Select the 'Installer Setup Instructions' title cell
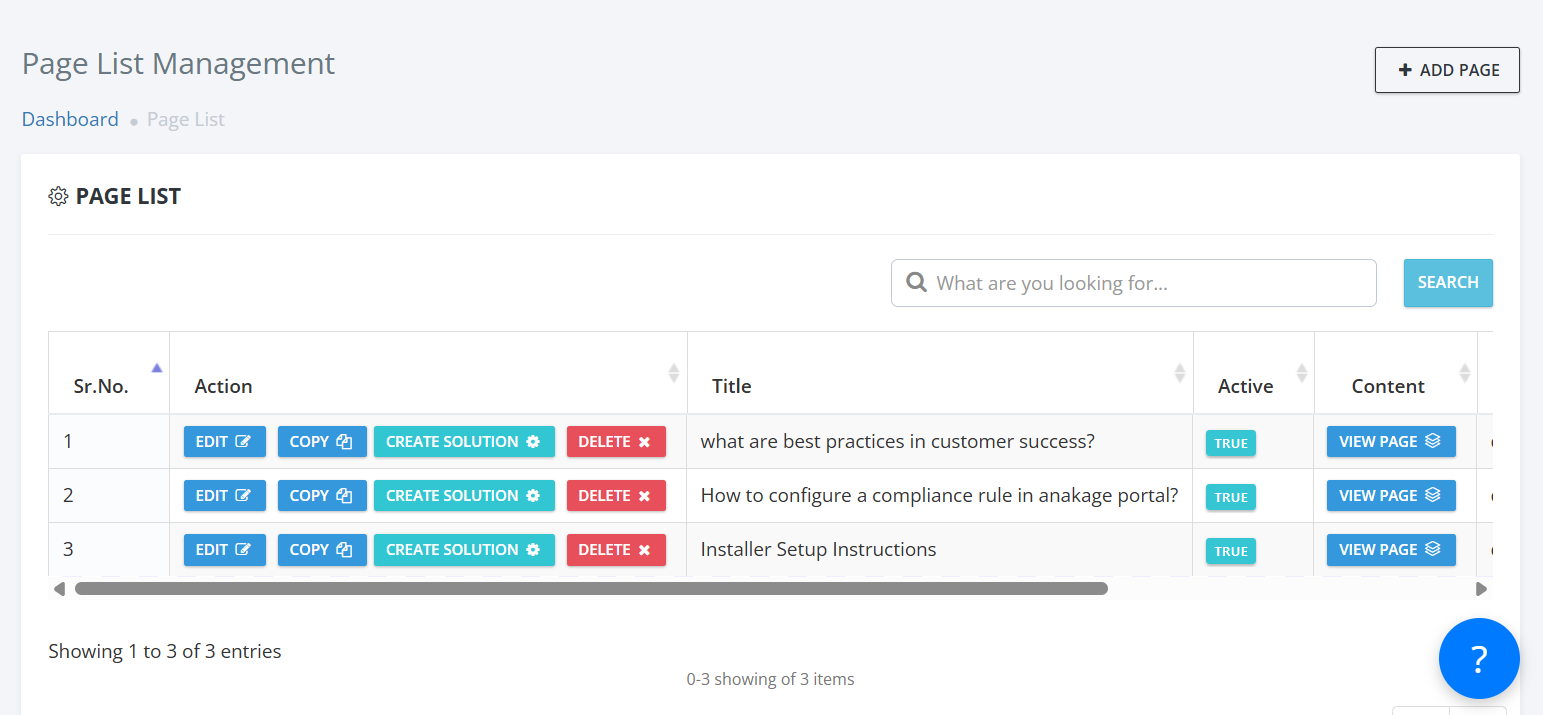 [x=939, y=549]
